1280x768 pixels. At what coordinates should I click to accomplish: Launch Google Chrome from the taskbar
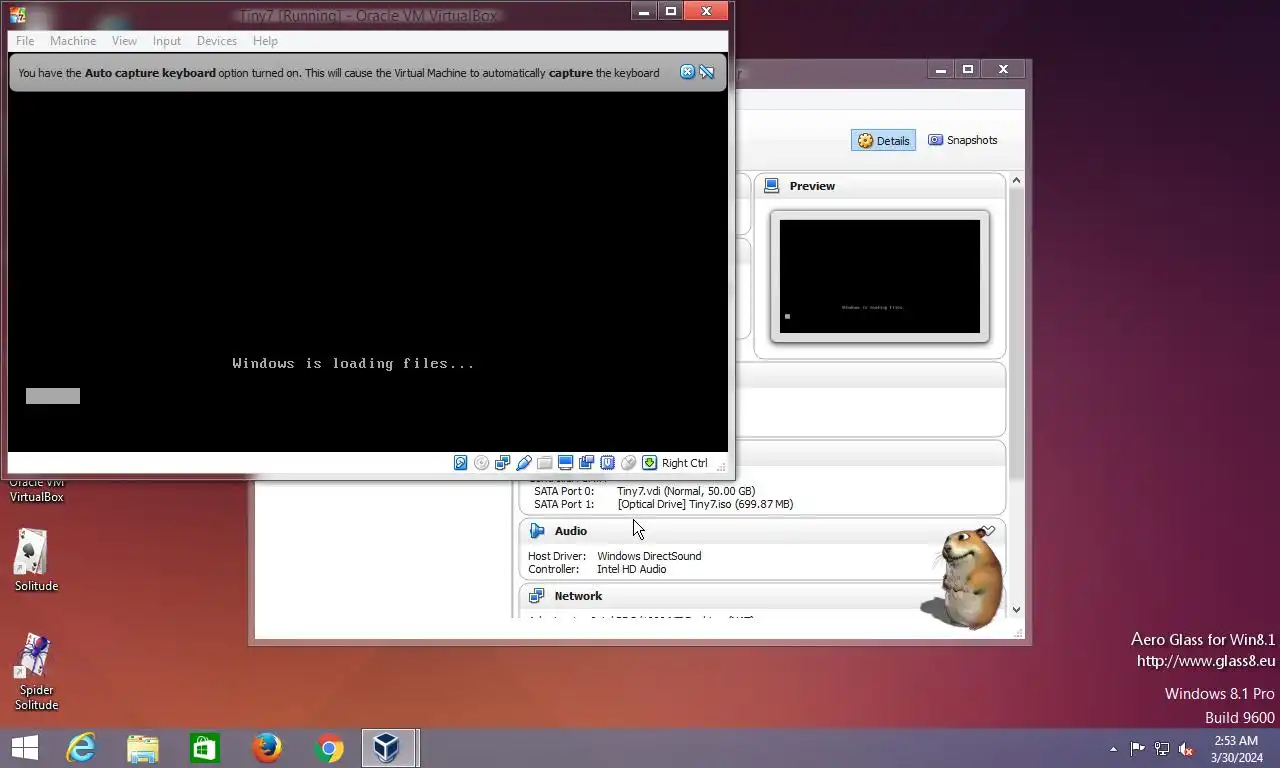pyautogui.click(x=329, y=748)
